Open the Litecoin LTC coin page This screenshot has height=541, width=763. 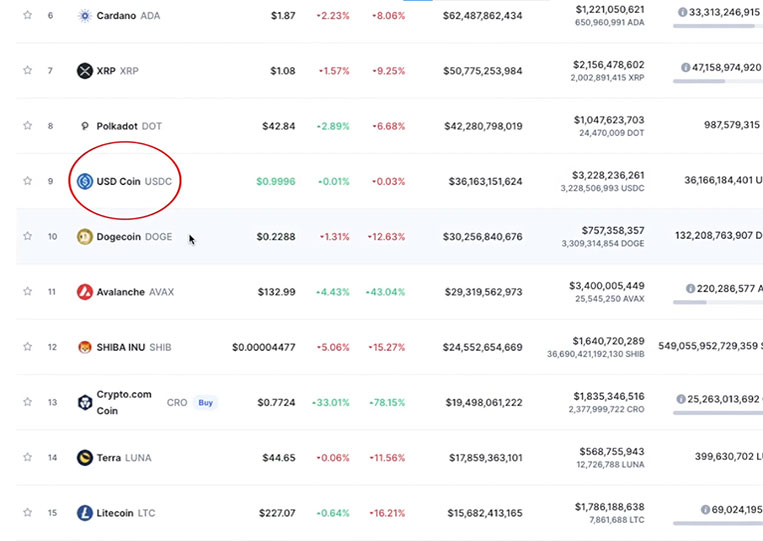pos(126,513)
